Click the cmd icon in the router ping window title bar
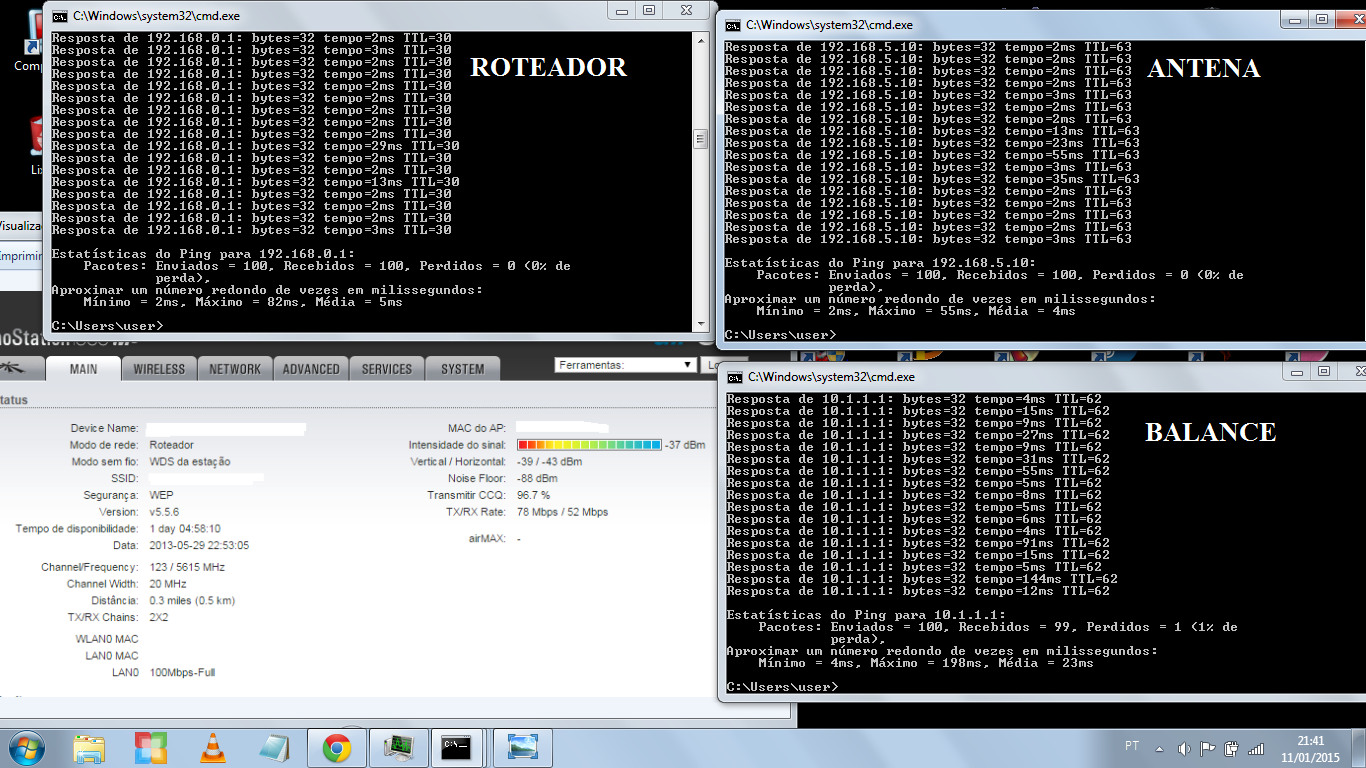Image resolution: width=1366 pixels, height=768 pixels. point(60,16)
